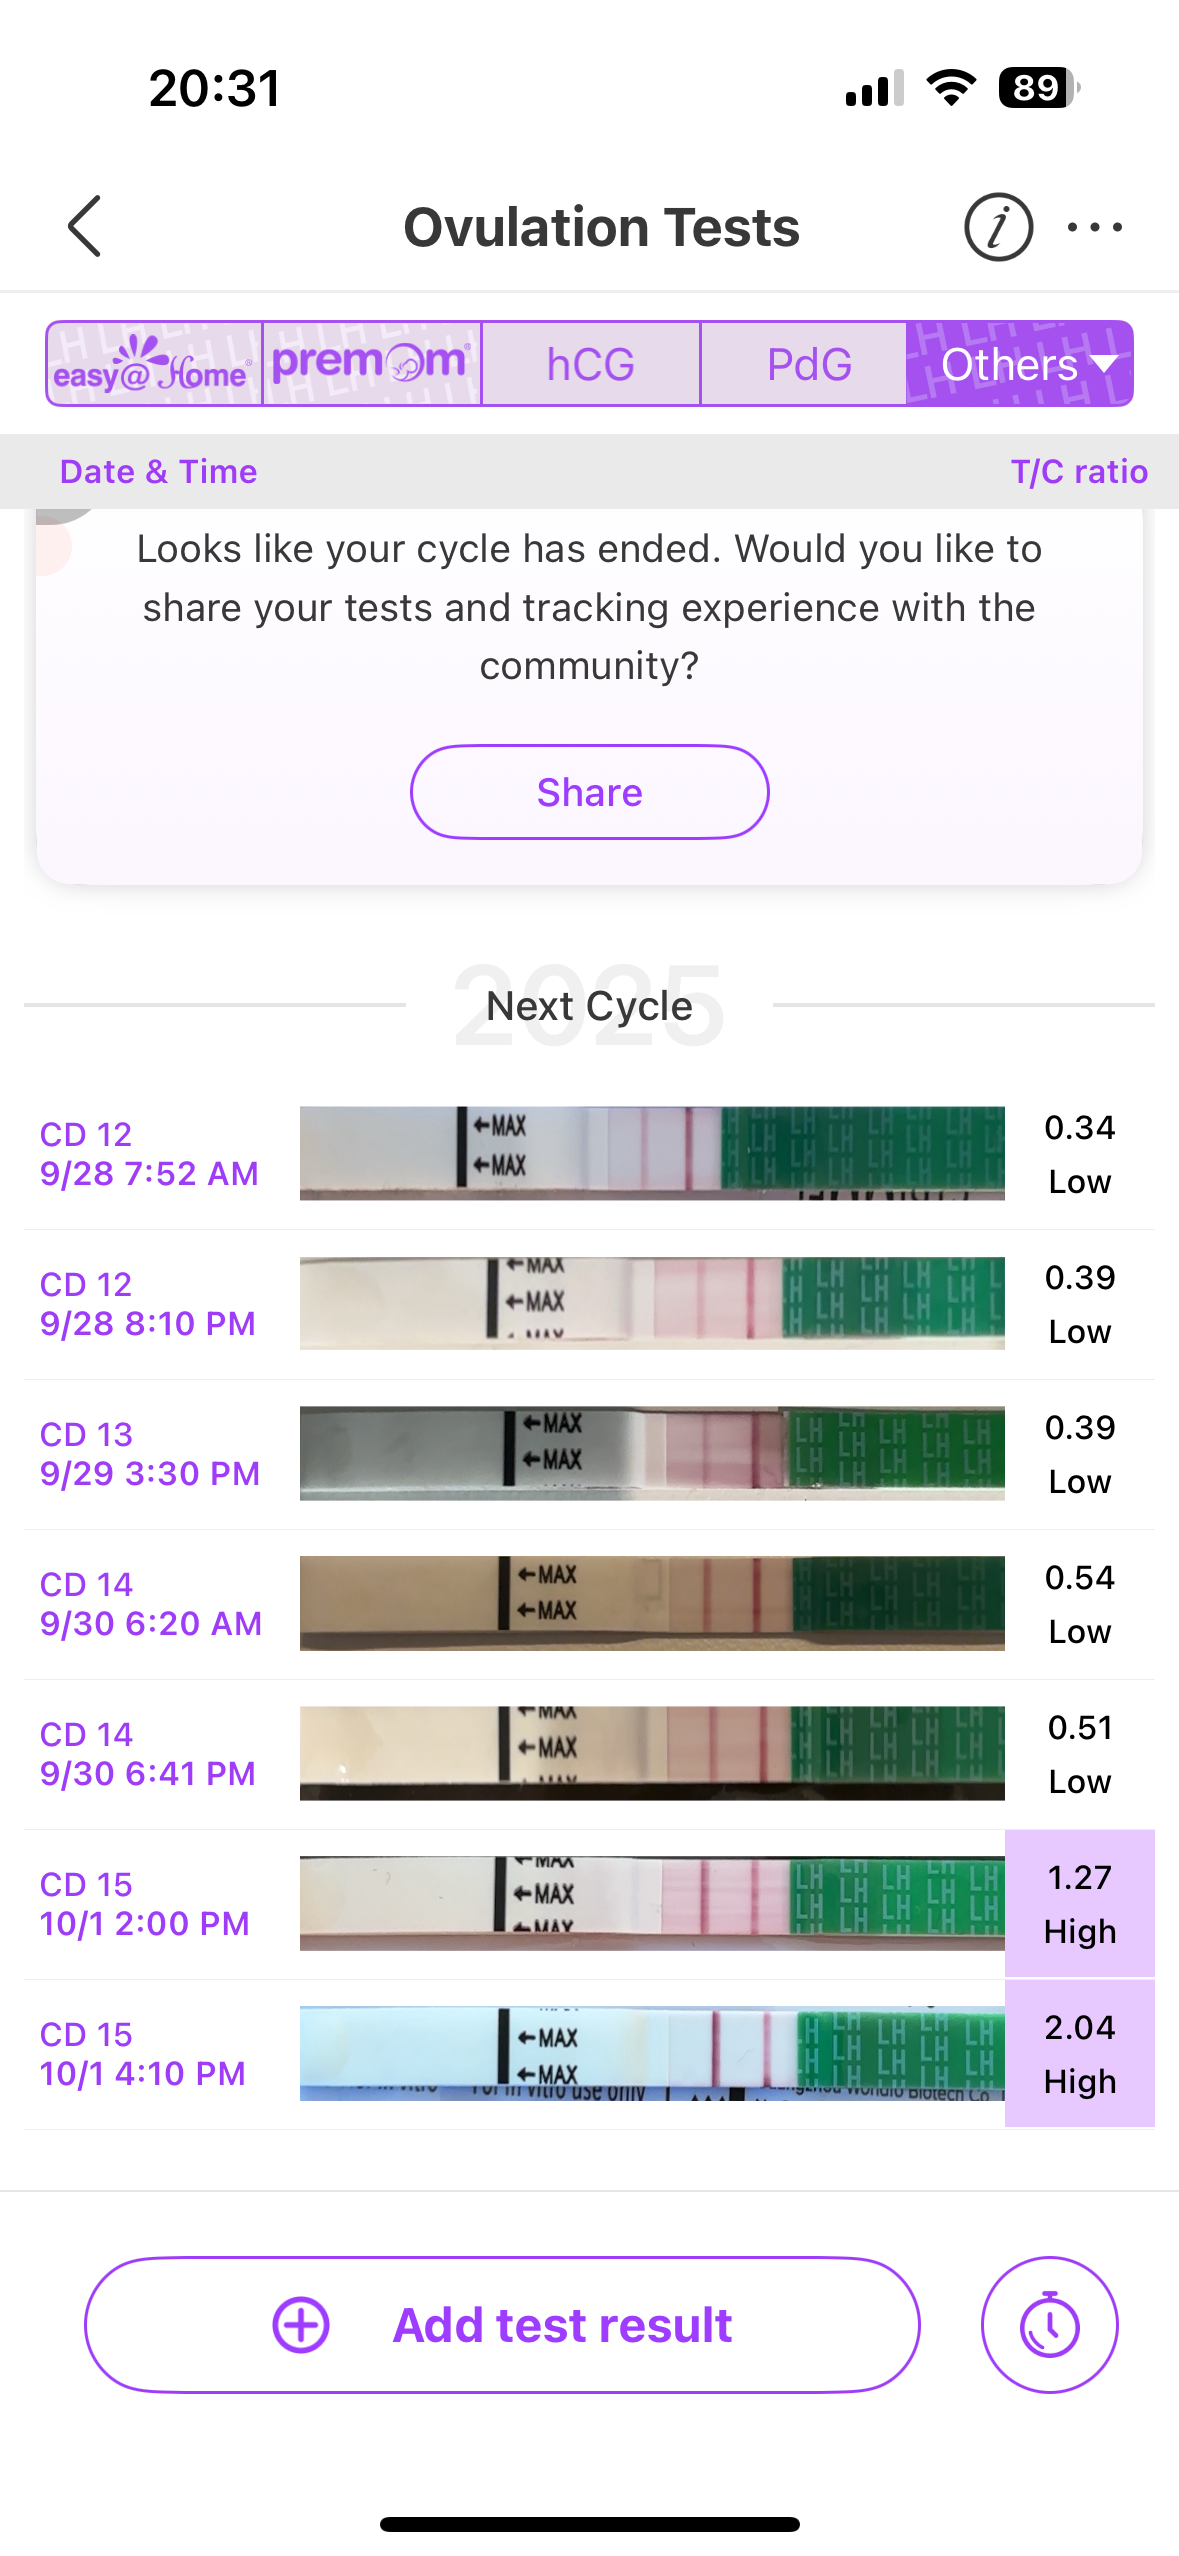This screenshot has width=1179, height=2556.
Task: Tap the 2.04 High ratio result
Action: 1079,2053
